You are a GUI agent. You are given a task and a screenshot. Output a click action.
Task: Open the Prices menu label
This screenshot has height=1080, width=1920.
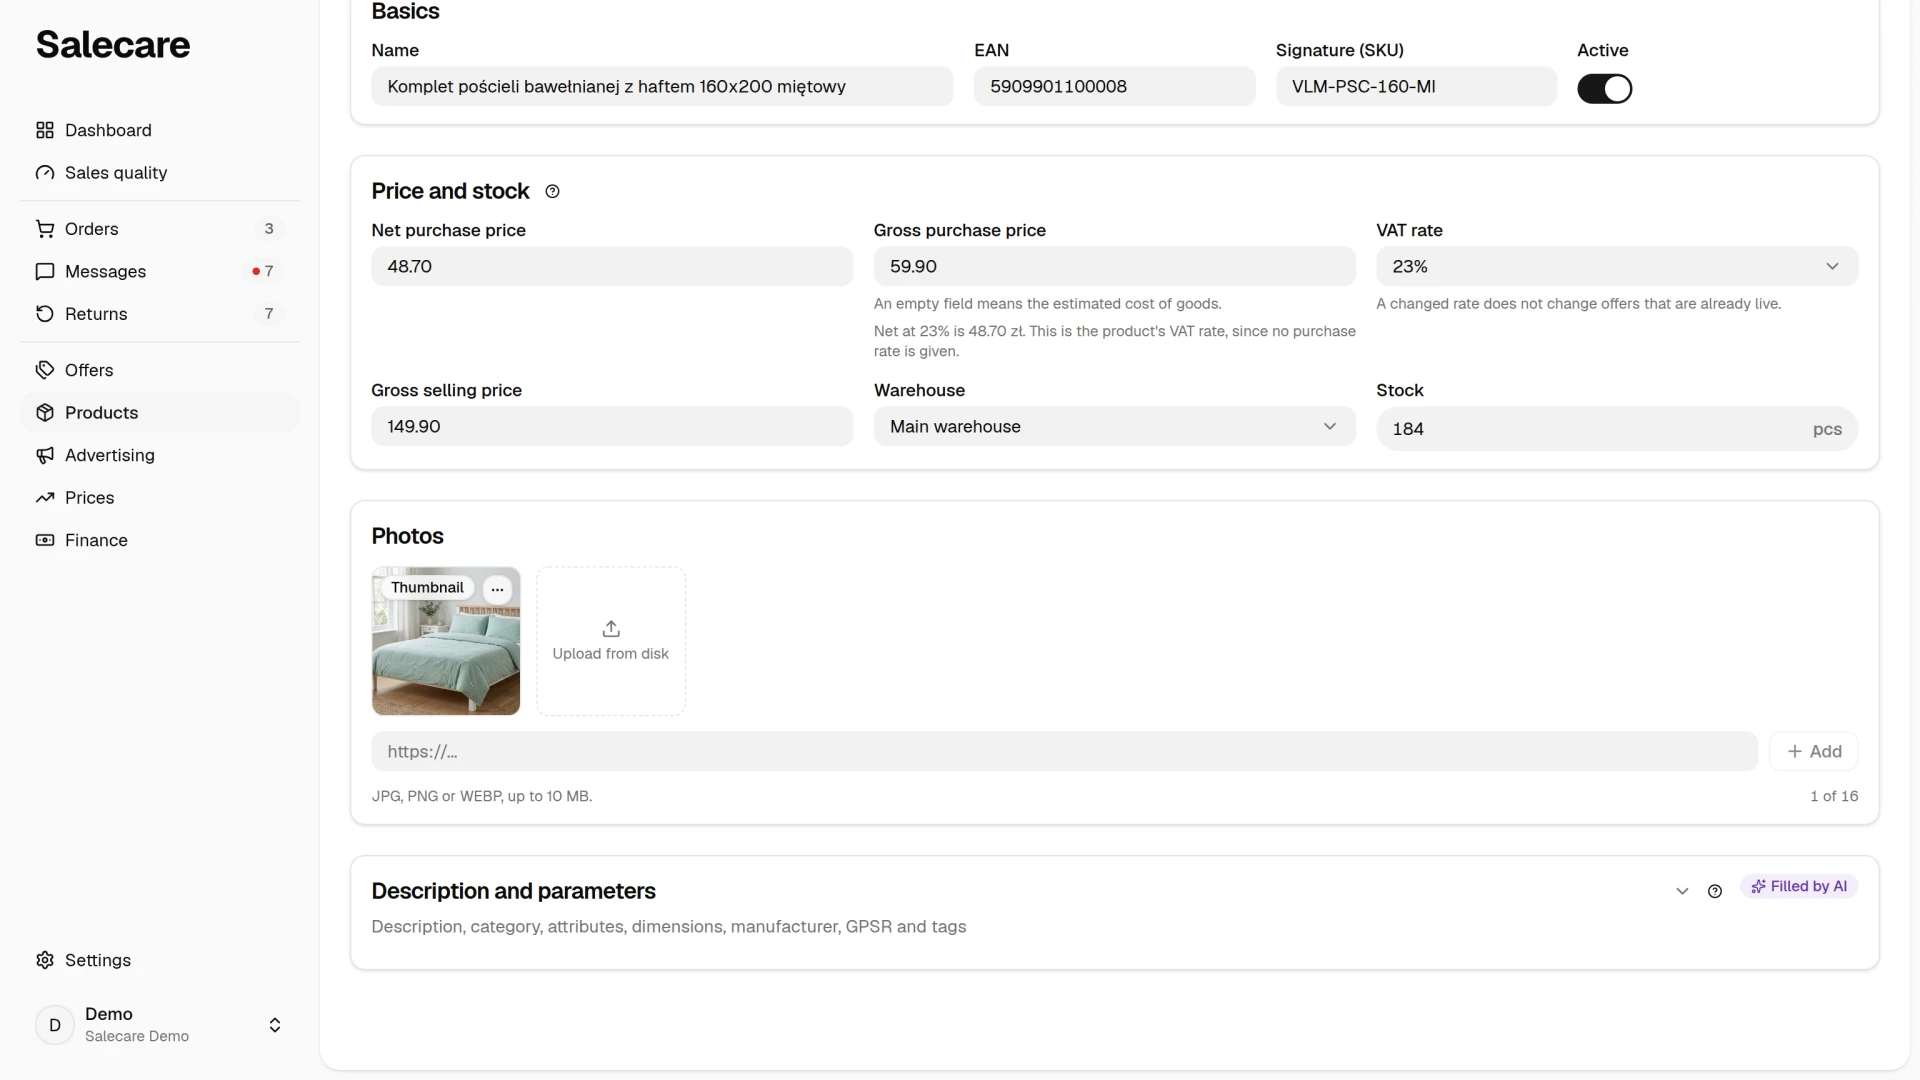[89, 498]
